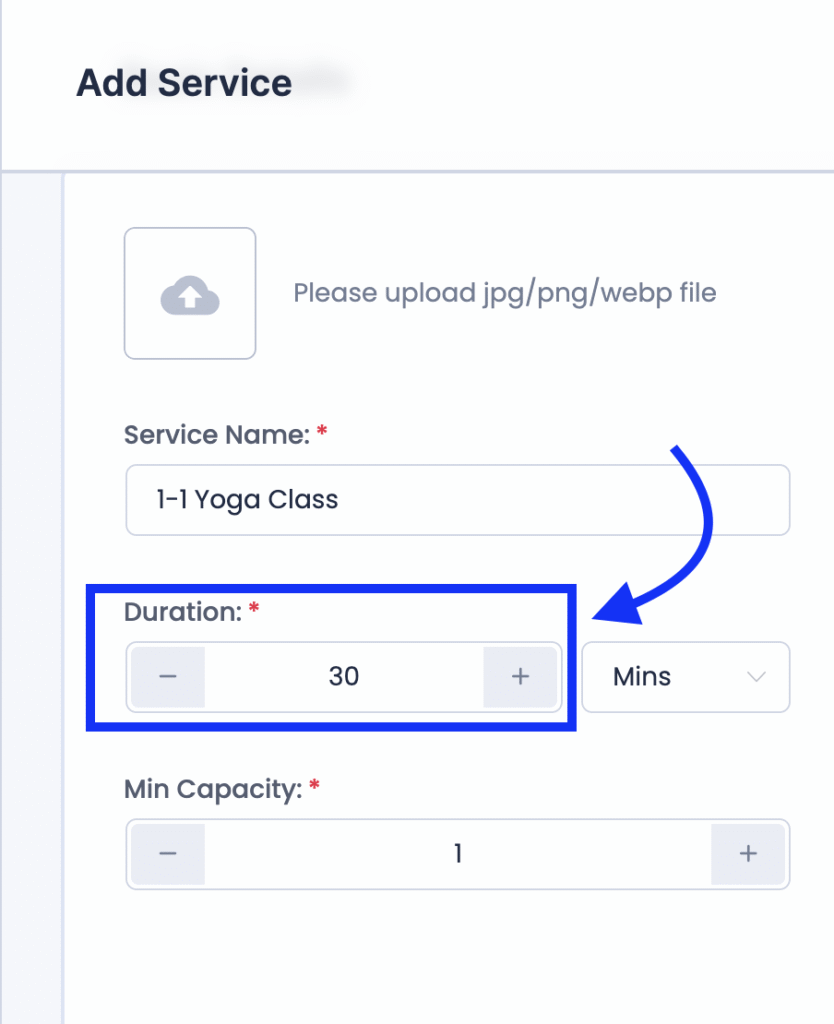Decrease Min Capacity with the minus button
The width and height of the screenshot is (834, 1024).
pyautogui.click(x=168, y=854)
